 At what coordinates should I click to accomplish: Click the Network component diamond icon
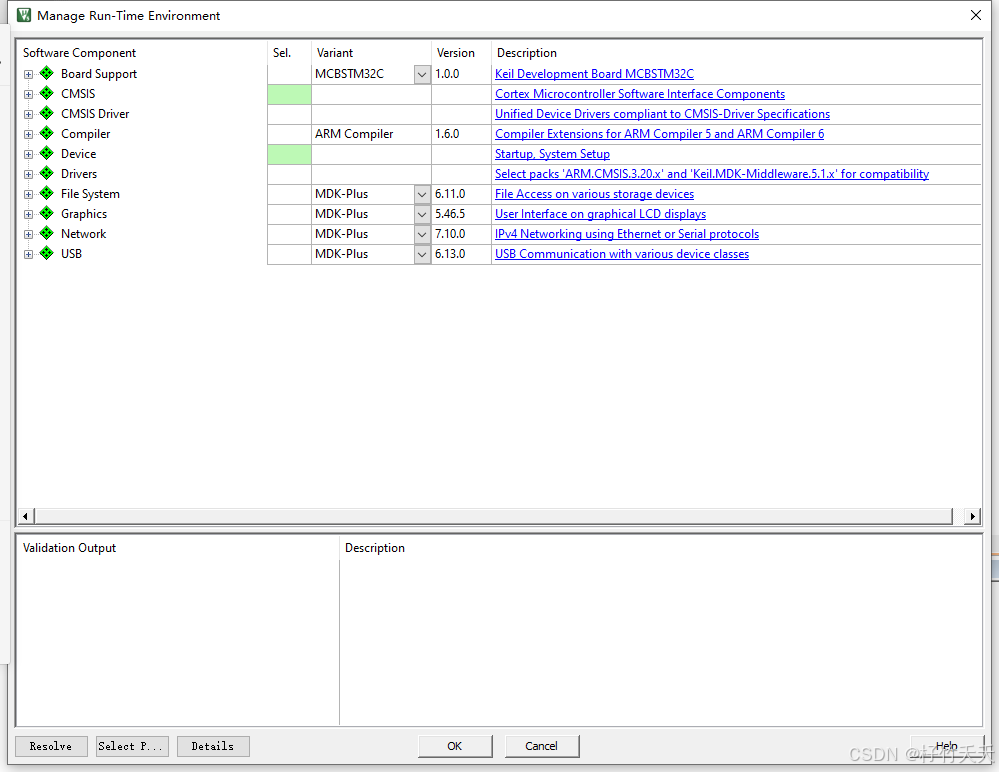[47, 234]
